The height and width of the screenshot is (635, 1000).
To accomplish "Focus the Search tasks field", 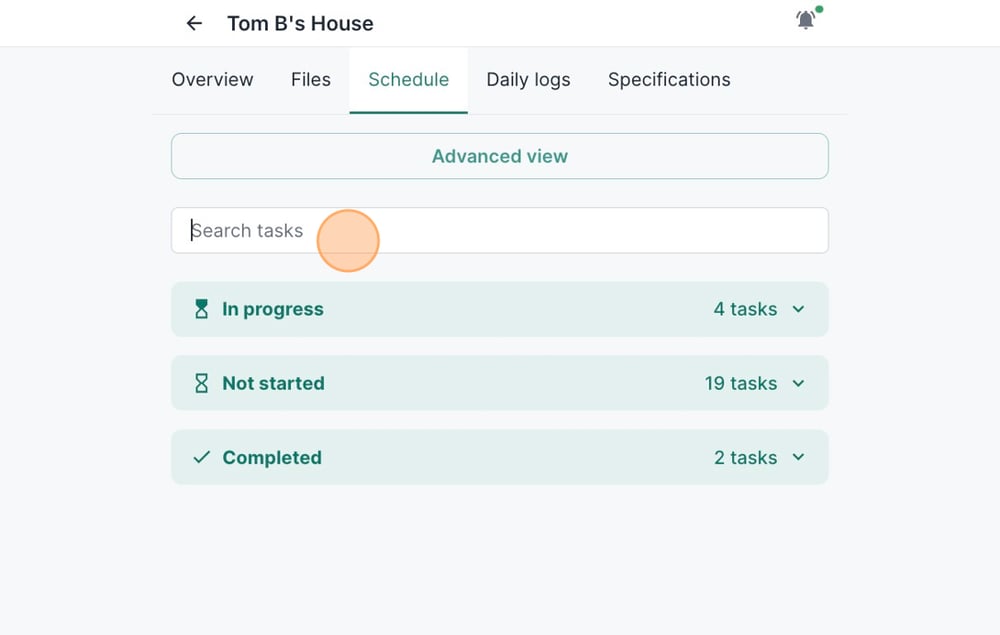I will click(x=500, y=230).
